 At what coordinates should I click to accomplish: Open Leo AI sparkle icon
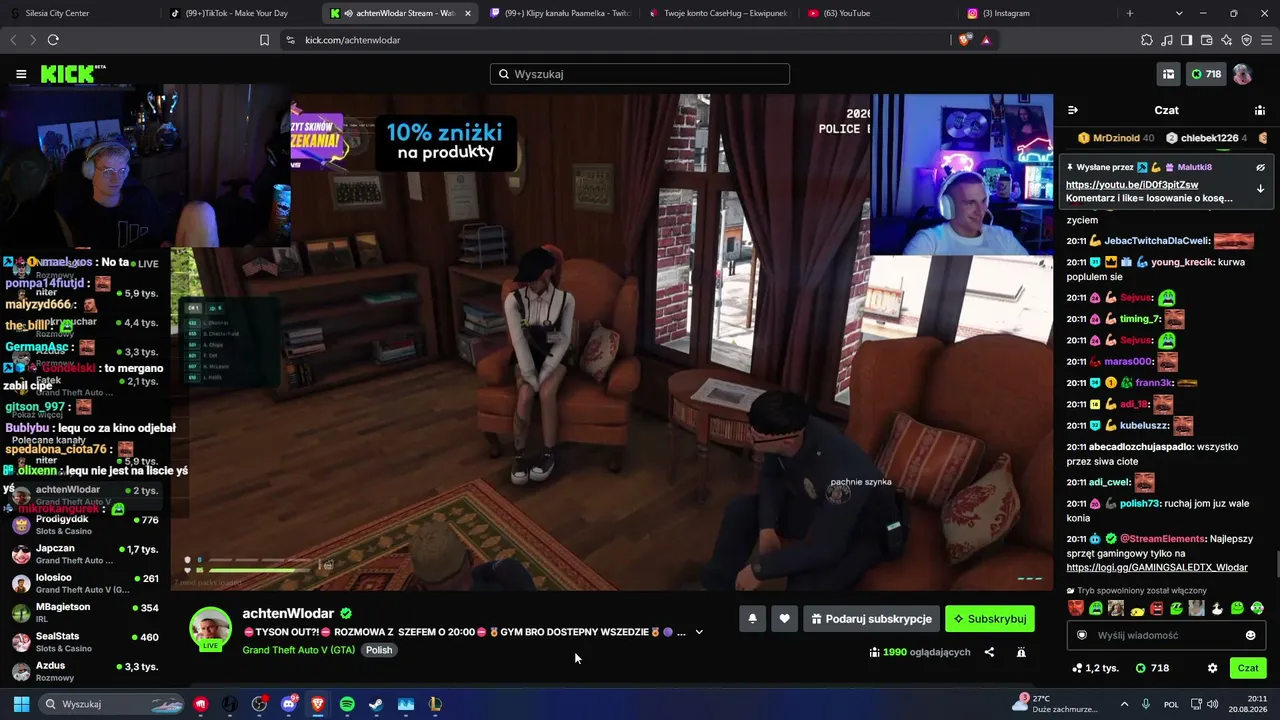coord(1226,40)
